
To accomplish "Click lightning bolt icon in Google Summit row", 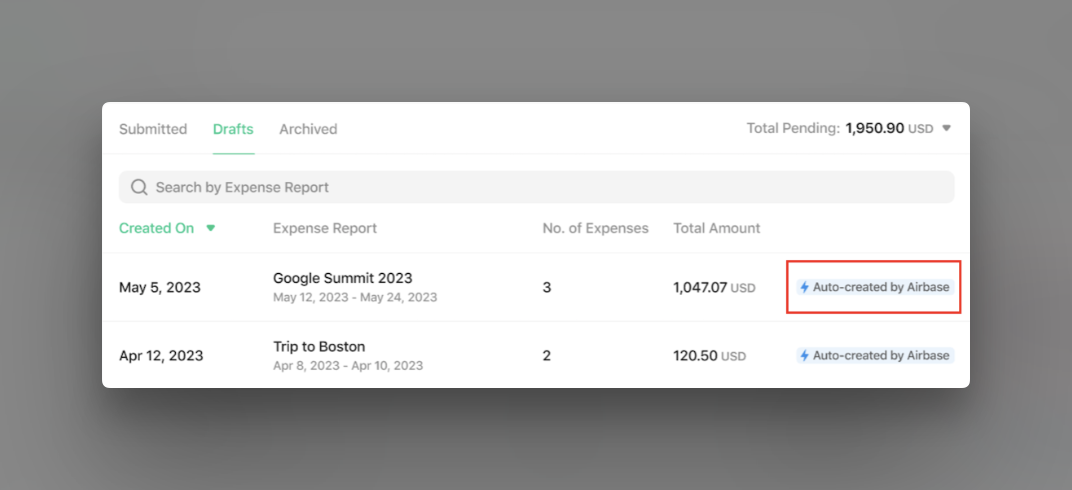I will coord(805,287).
